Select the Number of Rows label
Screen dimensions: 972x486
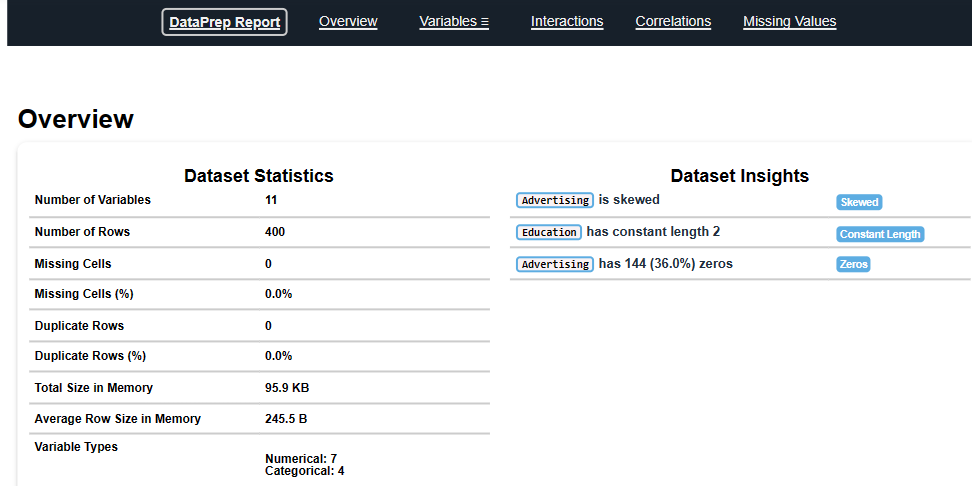(82, 232)
